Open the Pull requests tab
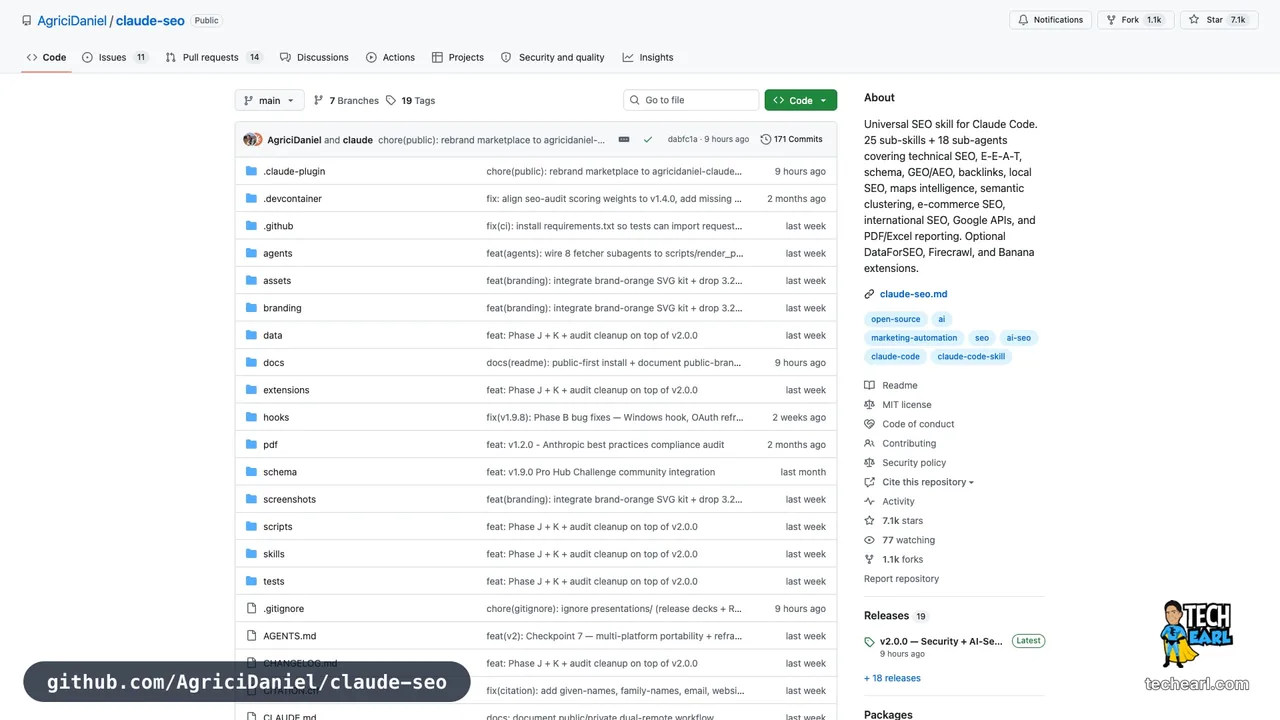The width and height of the screenshot is (1280, 720). point(214,57)
